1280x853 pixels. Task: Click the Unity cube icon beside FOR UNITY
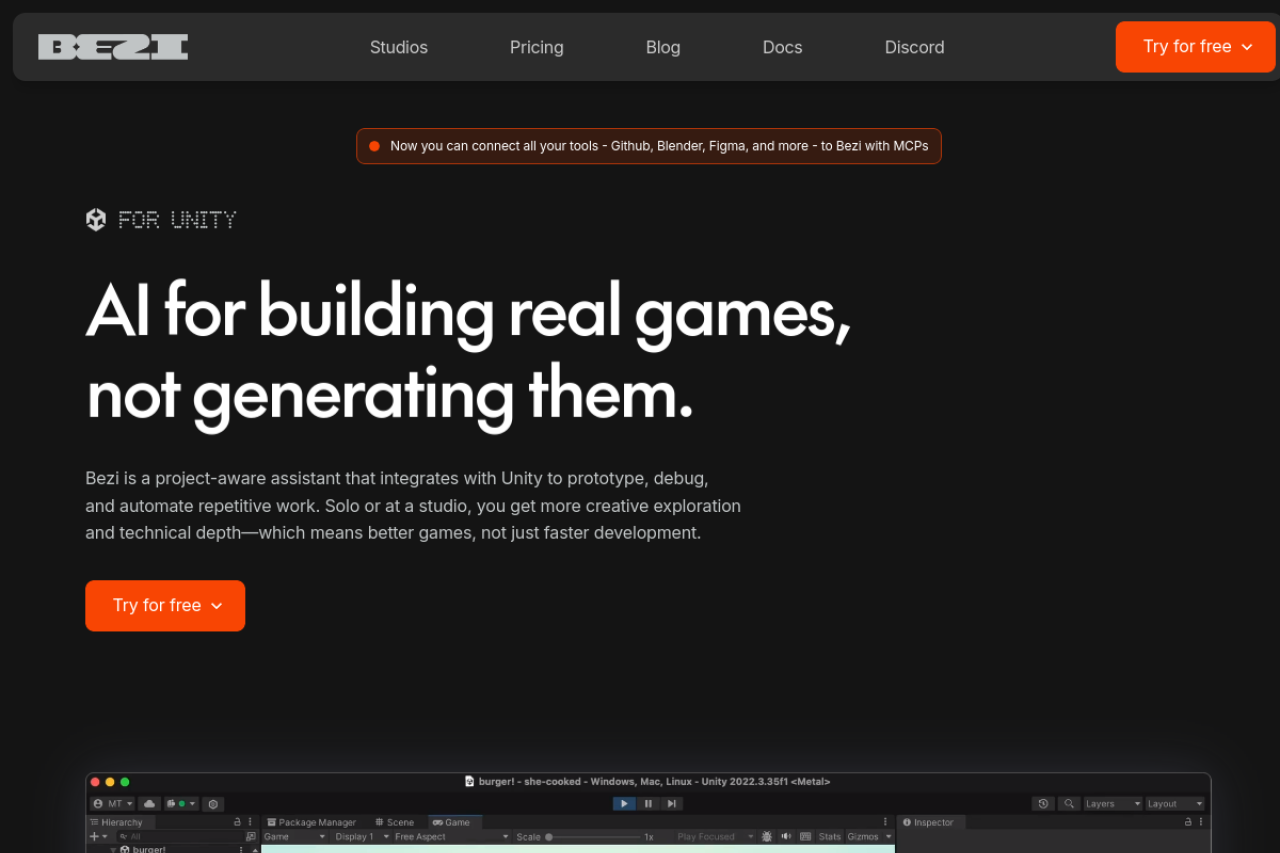pyautogui.click(x=96, y=219)
